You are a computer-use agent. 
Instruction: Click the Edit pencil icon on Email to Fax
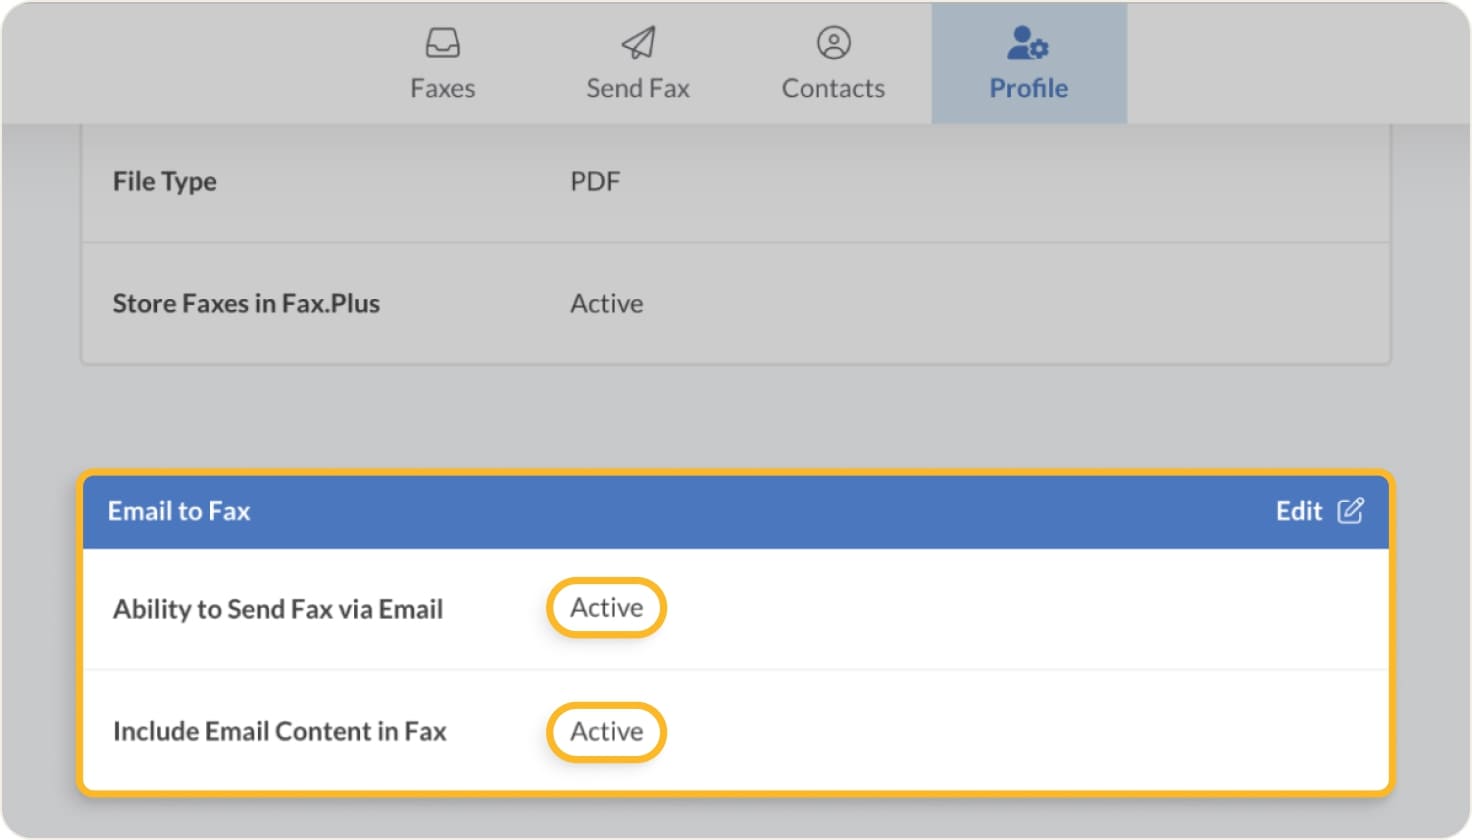(1352, 510)
